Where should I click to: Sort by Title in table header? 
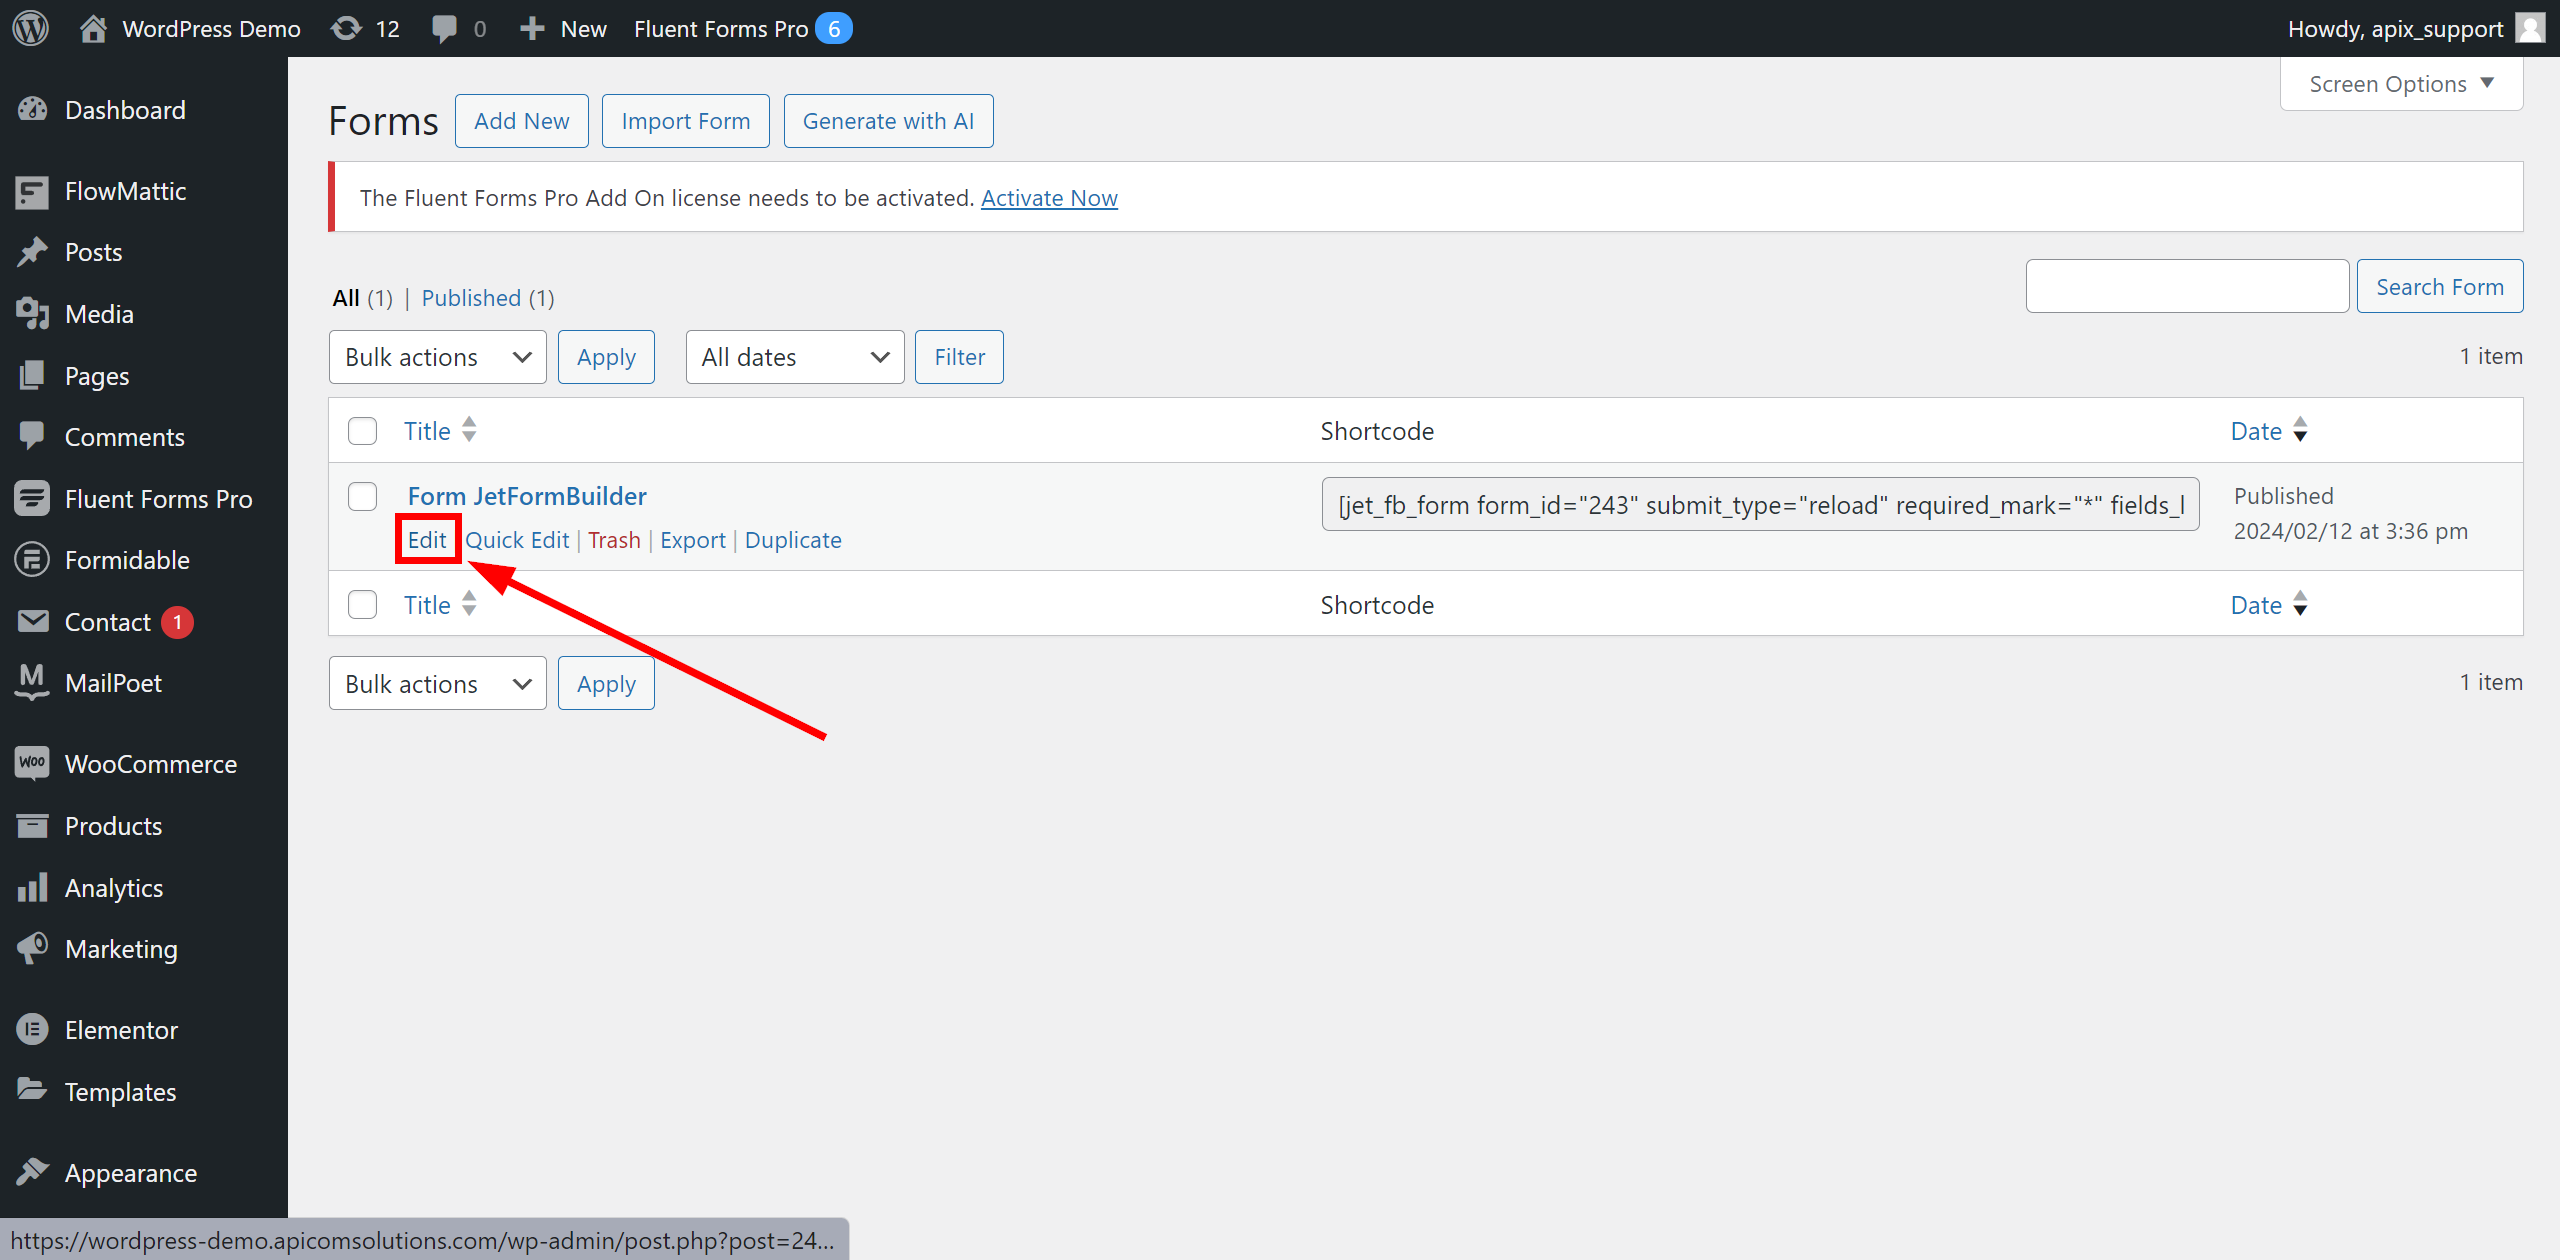point(440,431)
